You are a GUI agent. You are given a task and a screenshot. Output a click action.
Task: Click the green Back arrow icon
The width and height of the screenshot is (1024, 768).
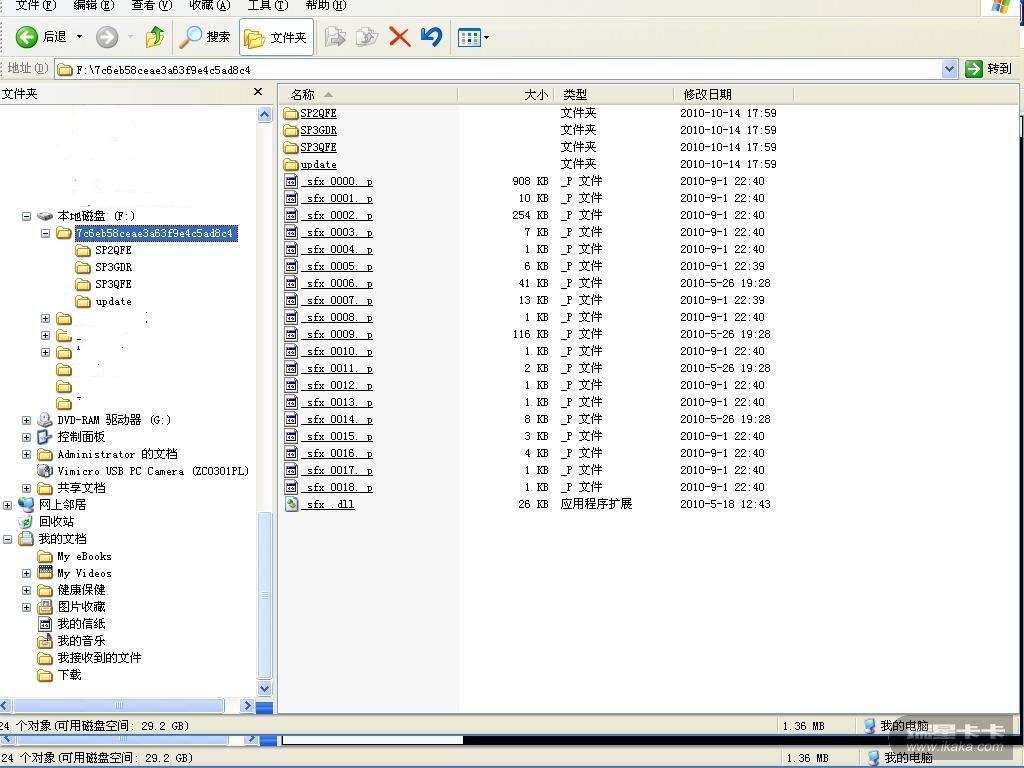27,37
